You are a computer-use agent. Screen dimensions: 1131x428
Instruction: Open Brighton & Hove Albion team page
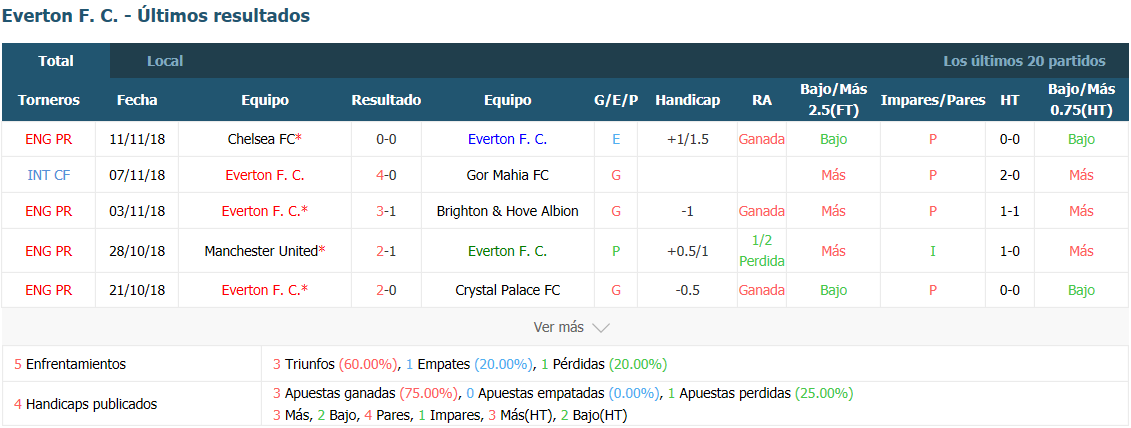[x=508, y=211]
